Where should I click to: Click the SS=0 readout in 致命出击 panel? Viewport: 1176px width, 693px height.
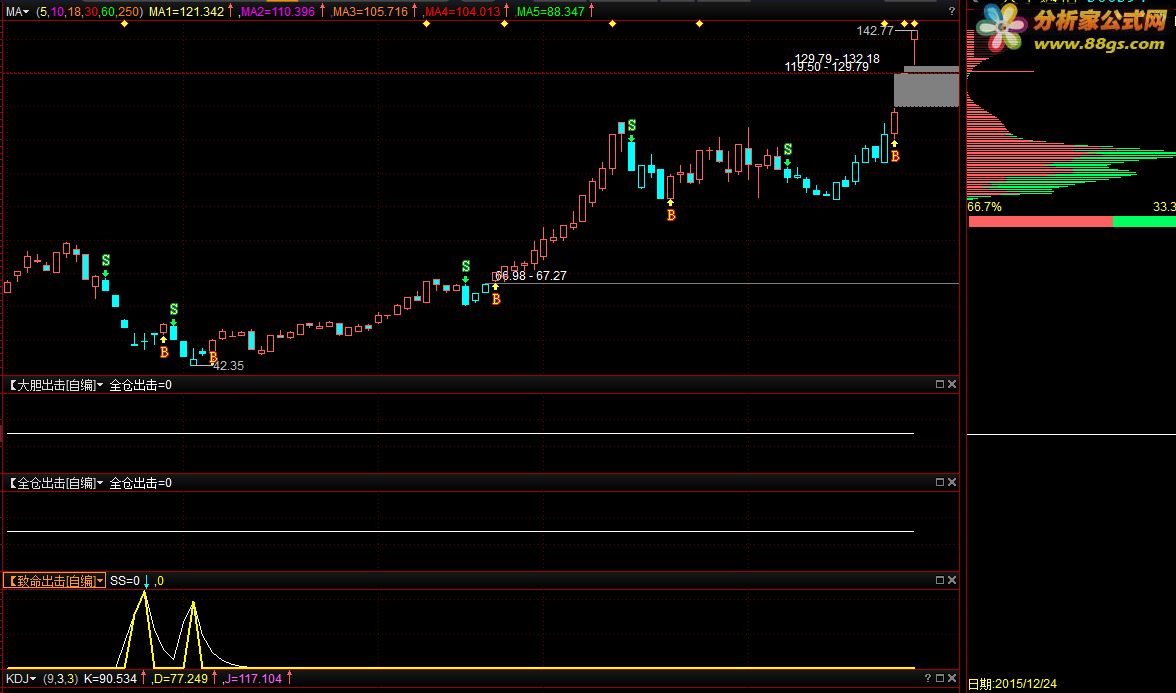(124, 580)
